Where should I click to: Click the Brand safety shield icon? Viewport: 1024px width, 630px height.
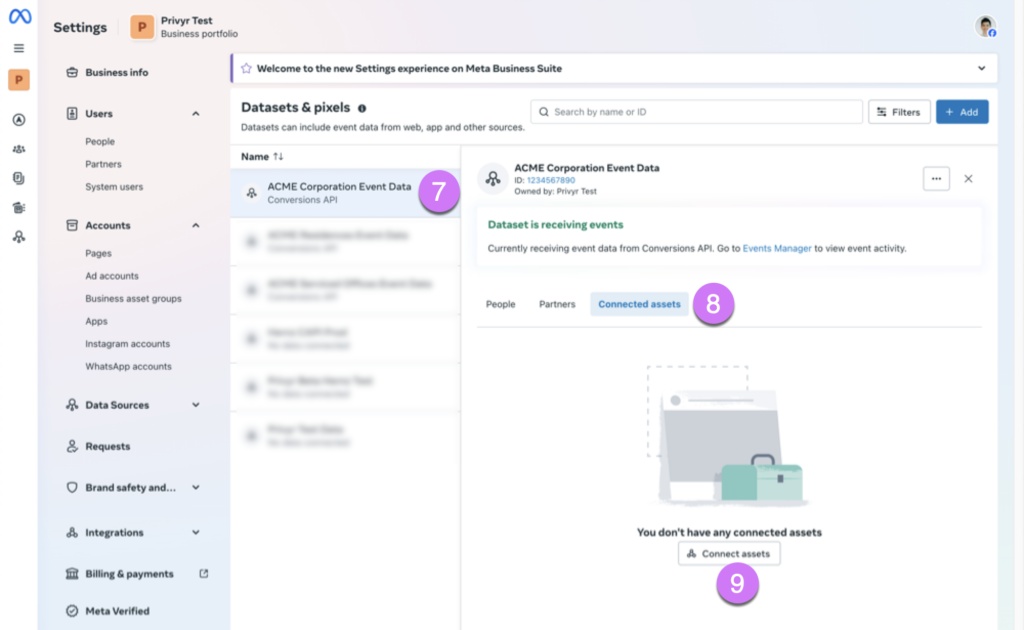[72, 488]
